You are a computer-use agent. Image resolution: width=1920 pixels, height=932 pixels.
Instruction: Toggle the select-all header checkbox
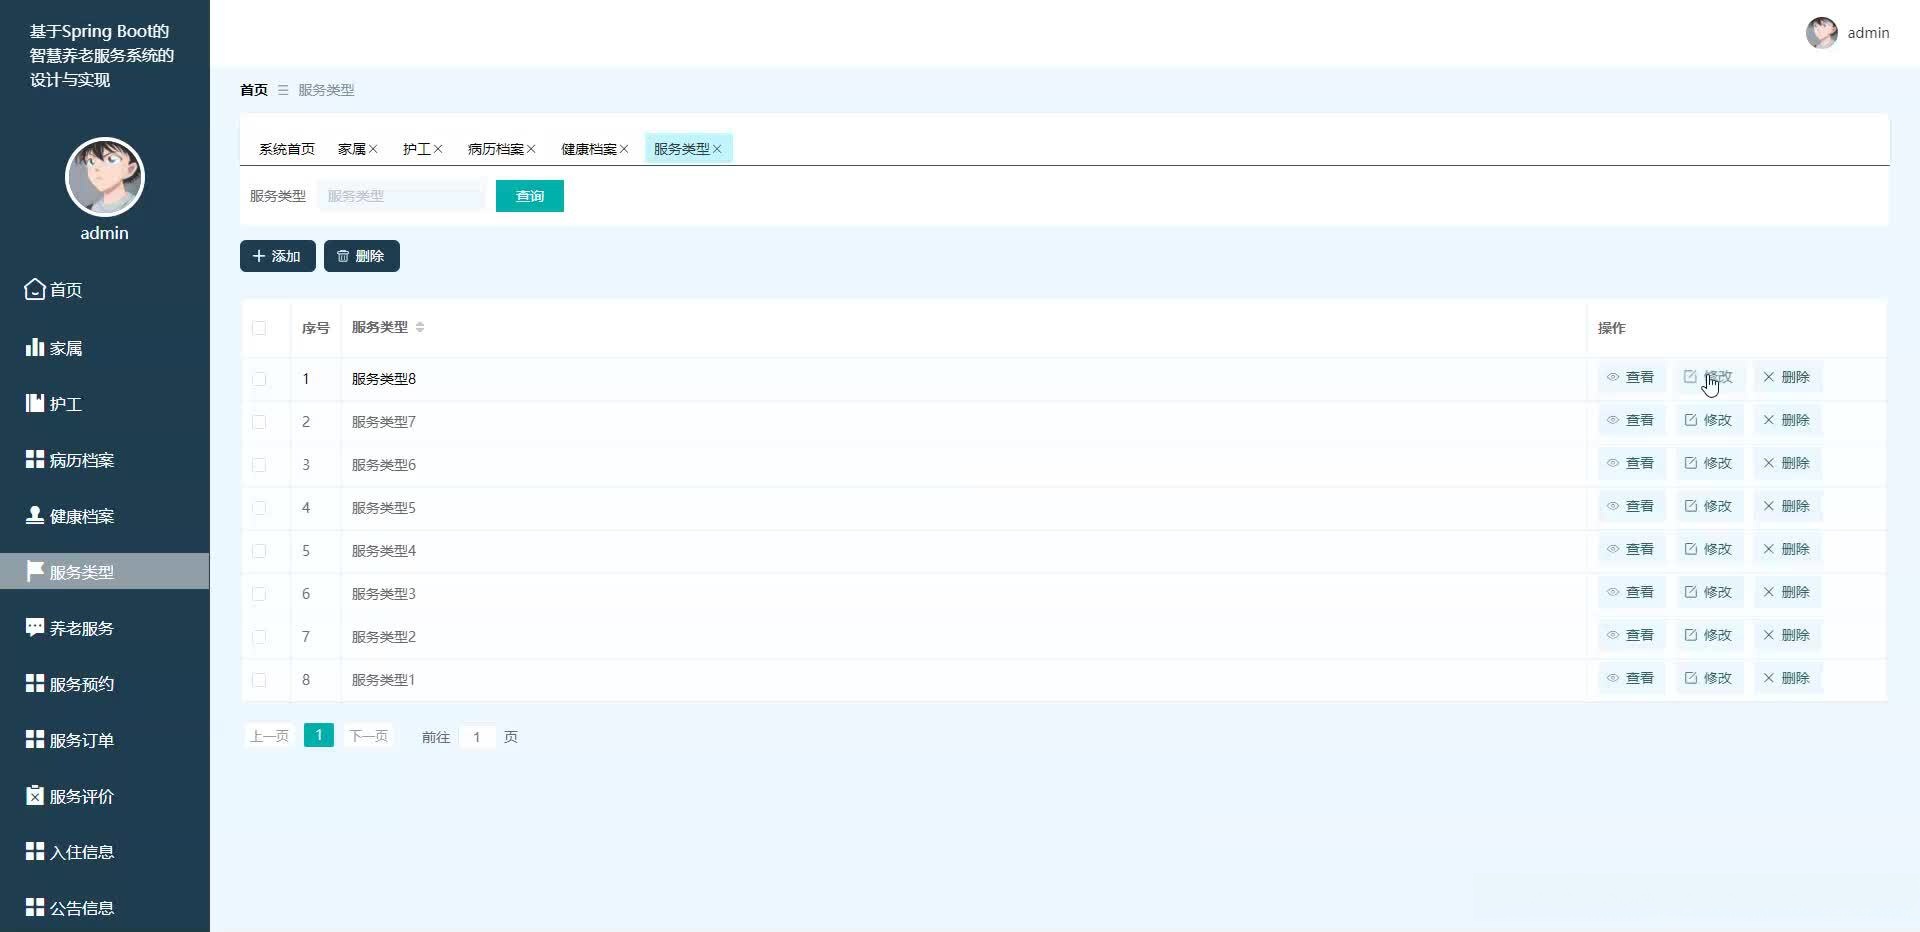click(x=259, y=328)
